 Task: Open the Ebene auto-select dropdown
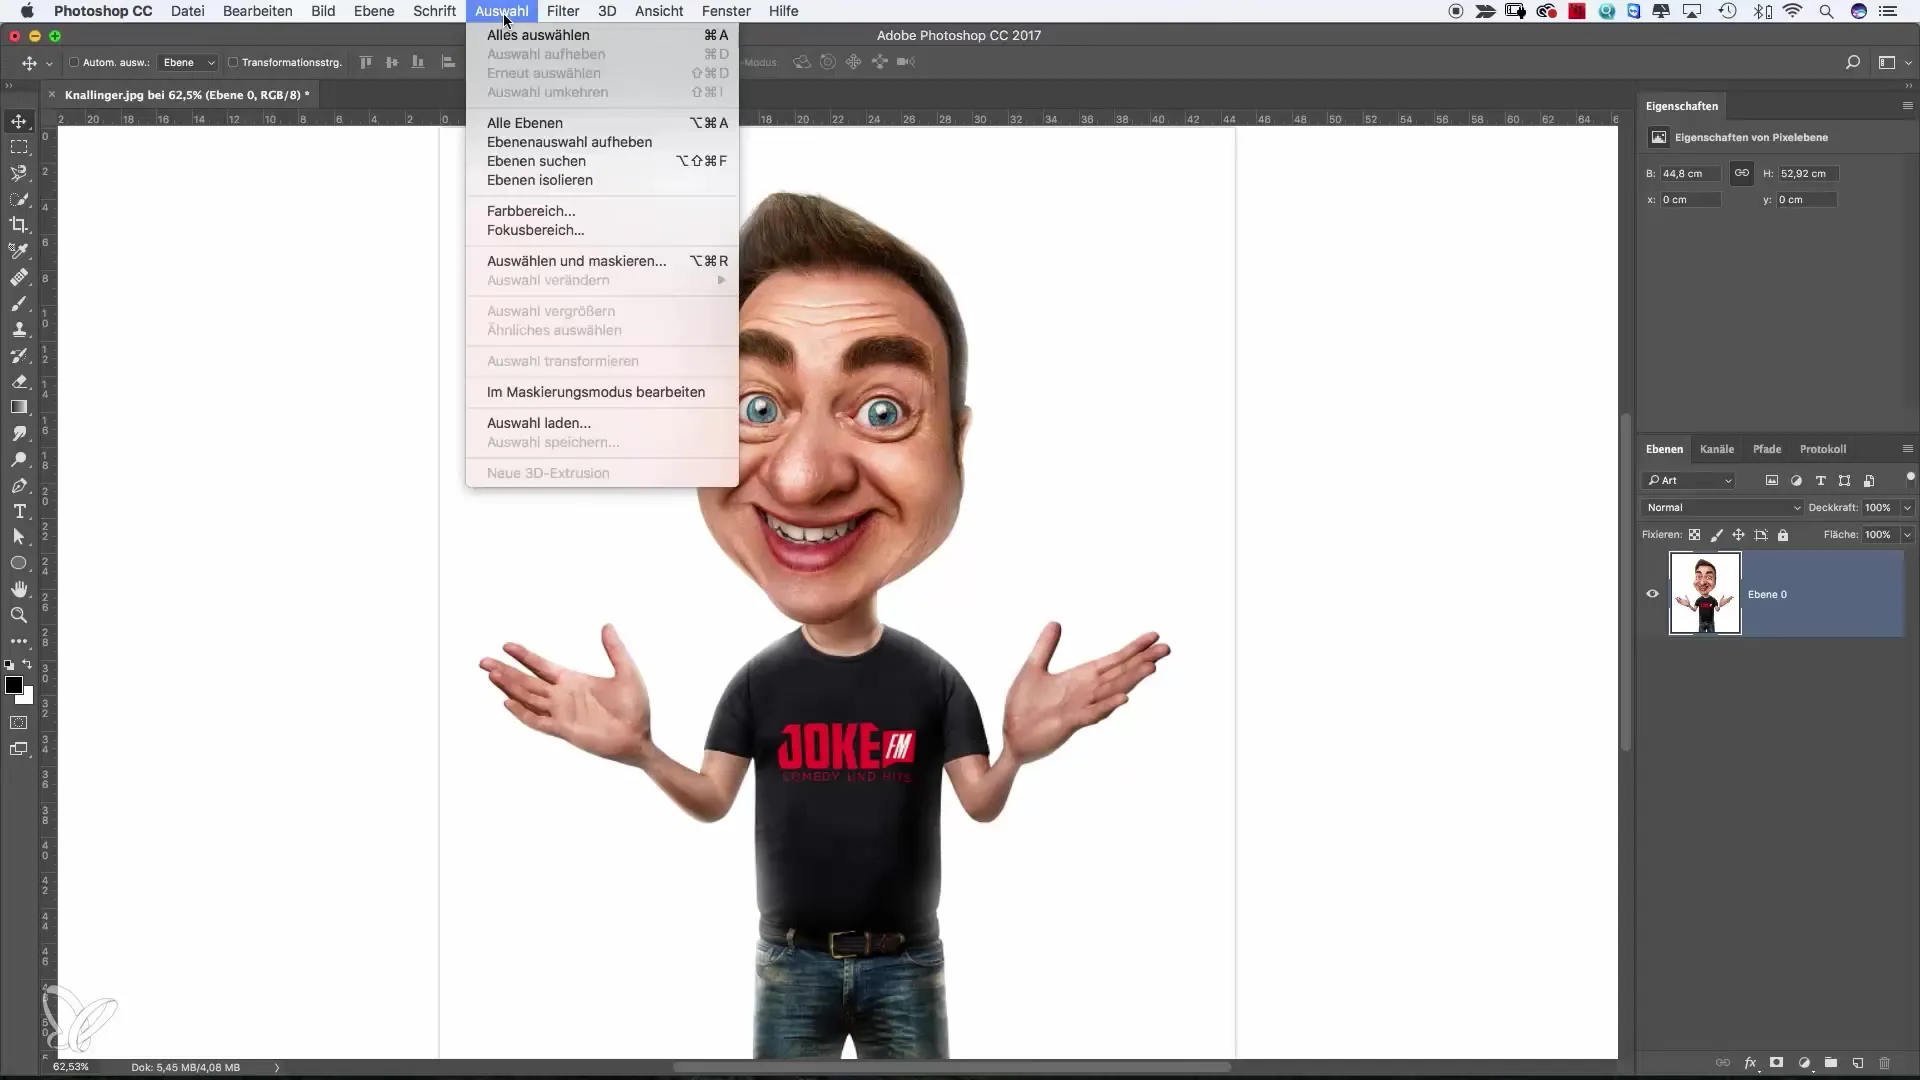point(189,62)
